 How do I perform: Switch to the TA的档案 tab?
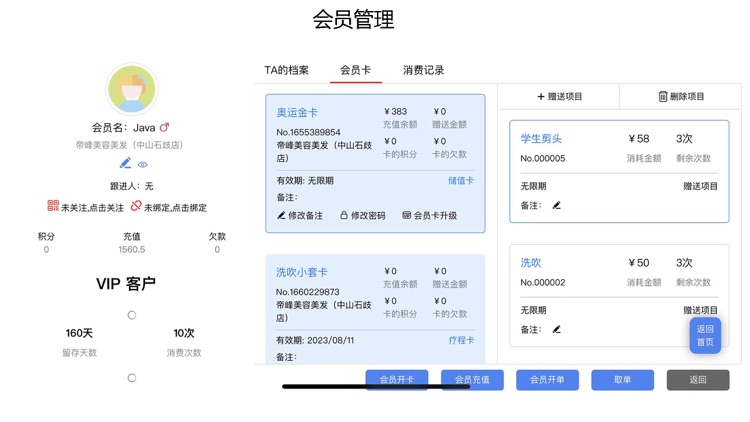(x=287, y=70)
